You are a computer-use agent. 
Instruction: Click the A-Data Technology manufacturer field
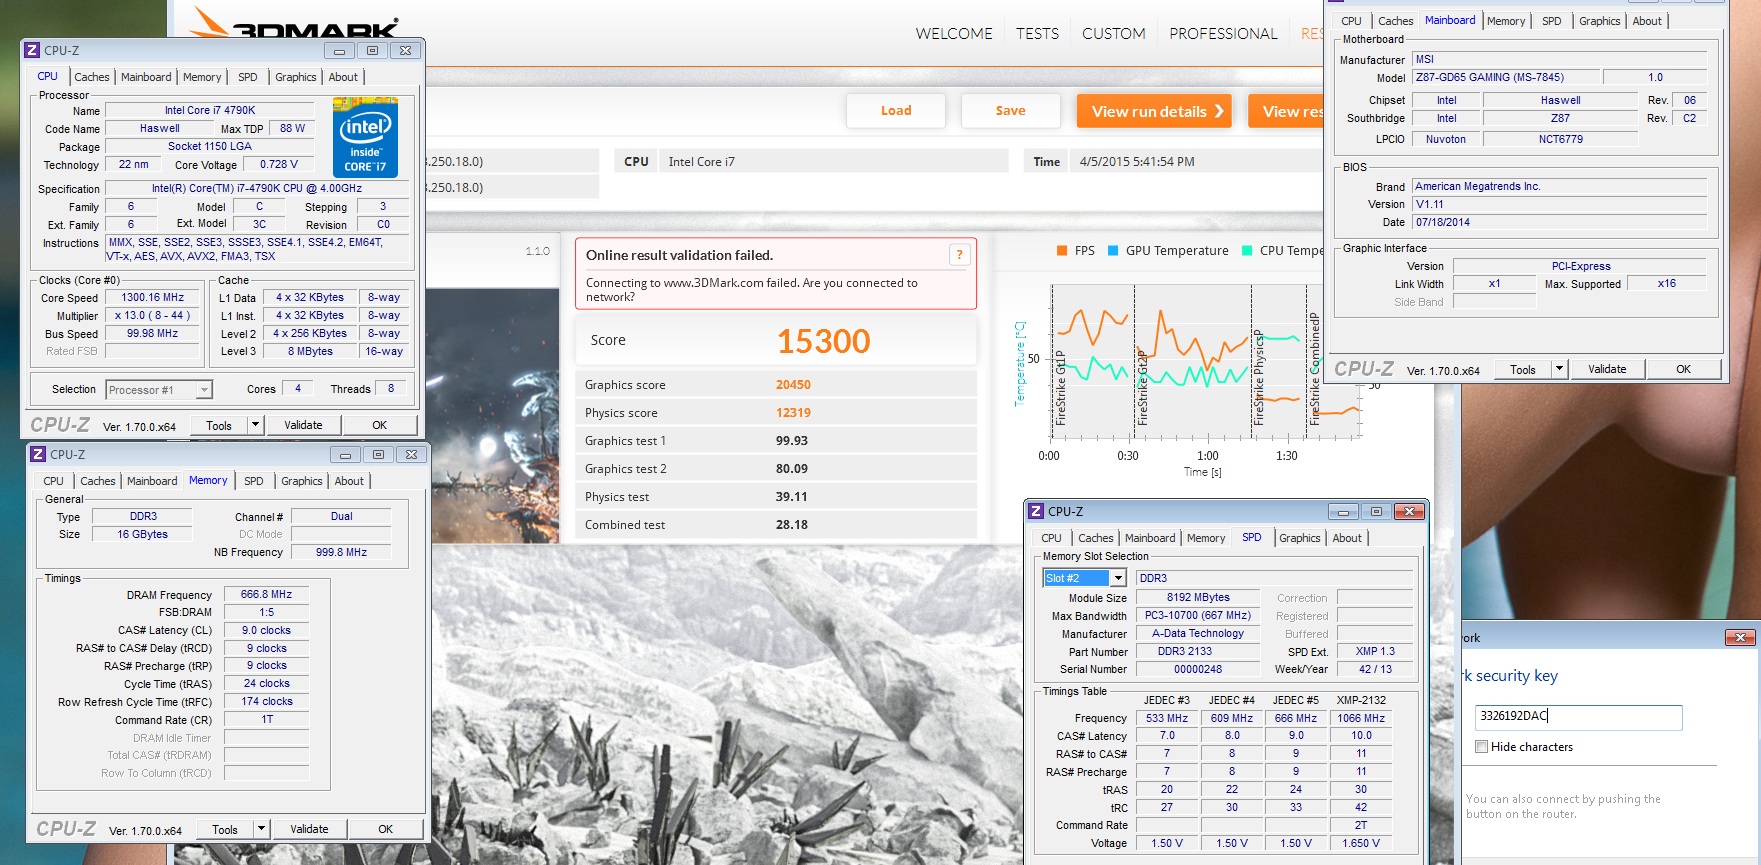1198,634
